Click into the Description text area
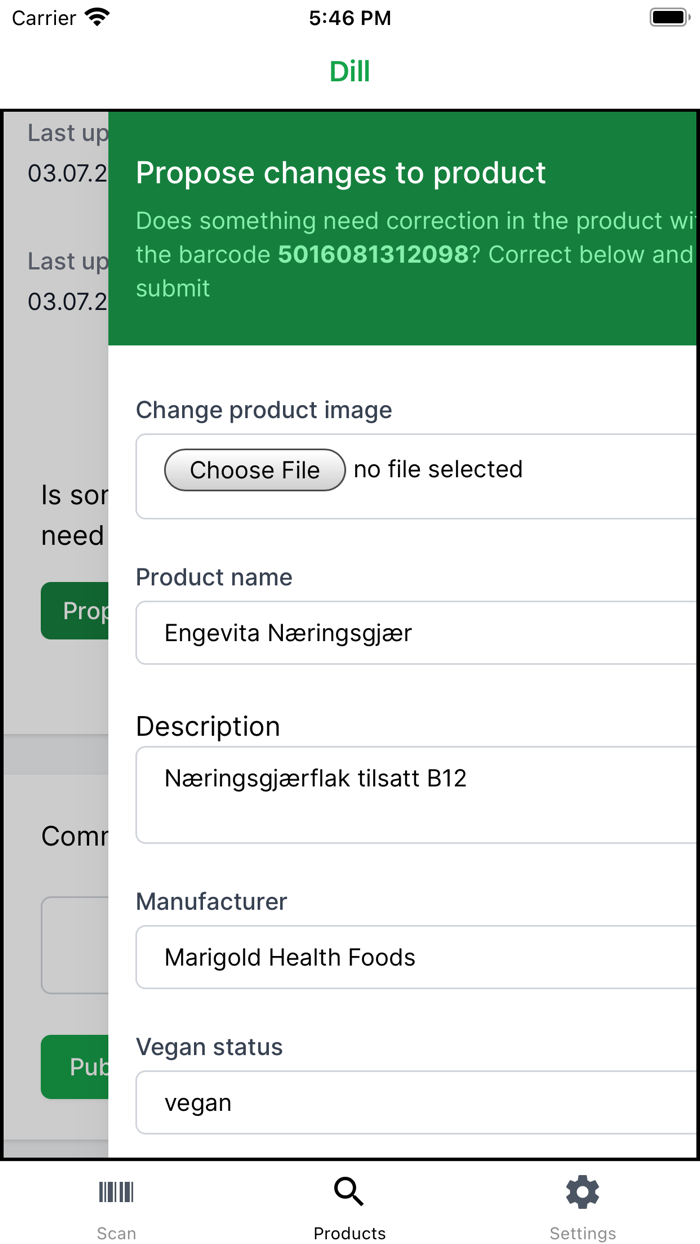 pos(416,795)
